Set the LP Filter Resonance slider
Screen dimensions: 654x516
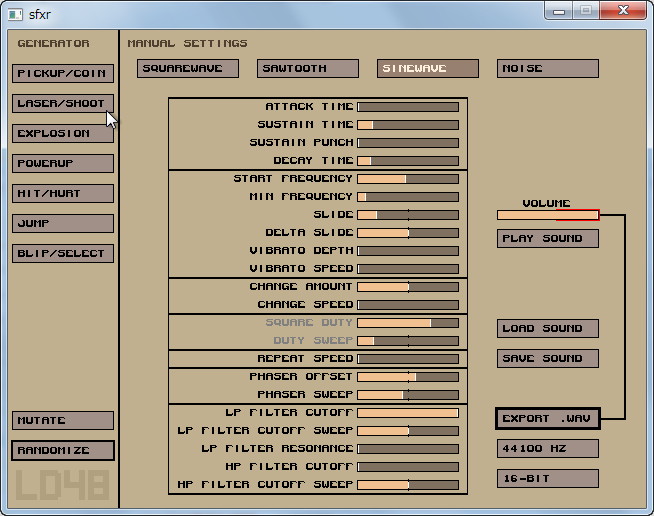click(x=408, y=449)
